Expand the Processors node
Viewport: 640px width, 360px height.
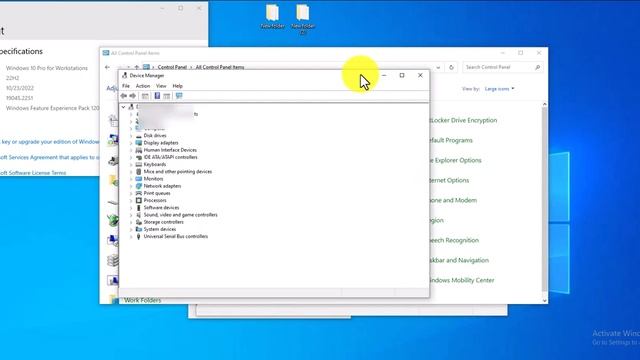[x=131, y=200]
